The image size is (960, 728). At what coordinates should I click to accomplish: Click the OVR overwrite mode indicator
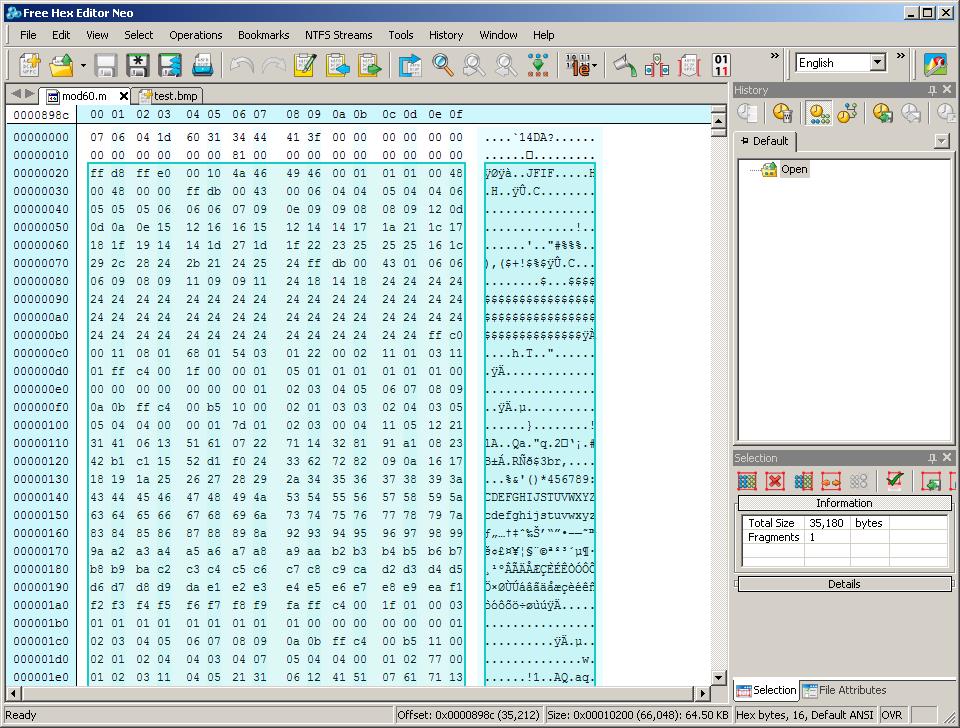892,715
